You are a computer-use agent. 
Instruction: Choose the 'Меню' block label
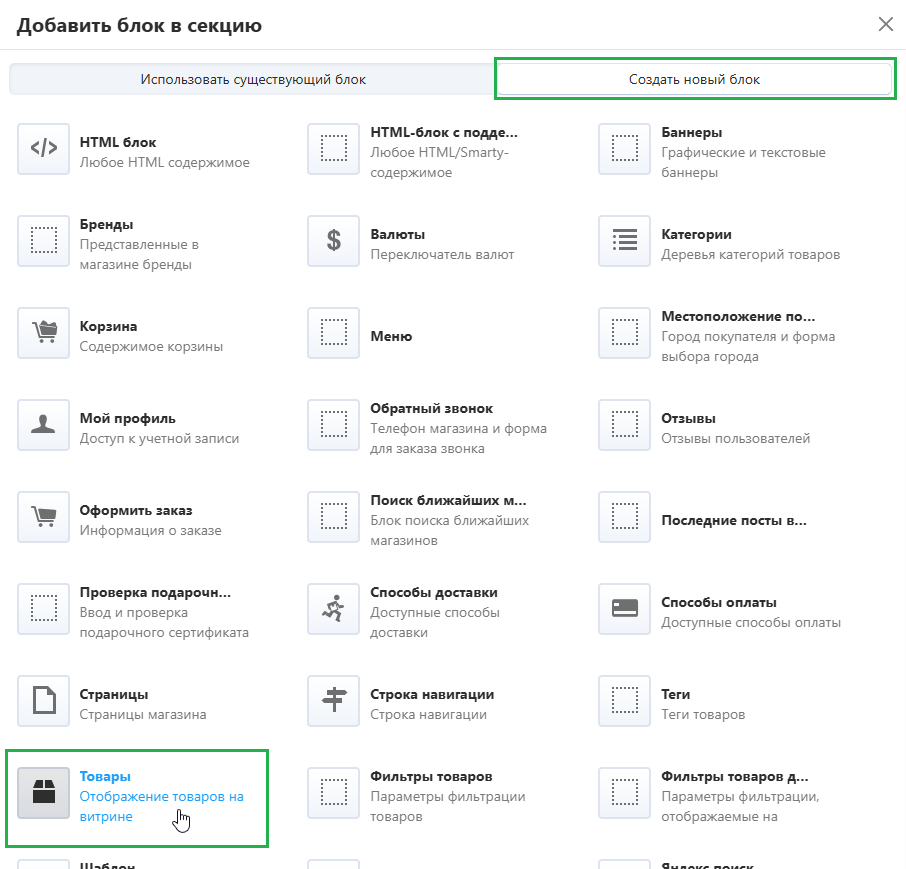(391, 336)
